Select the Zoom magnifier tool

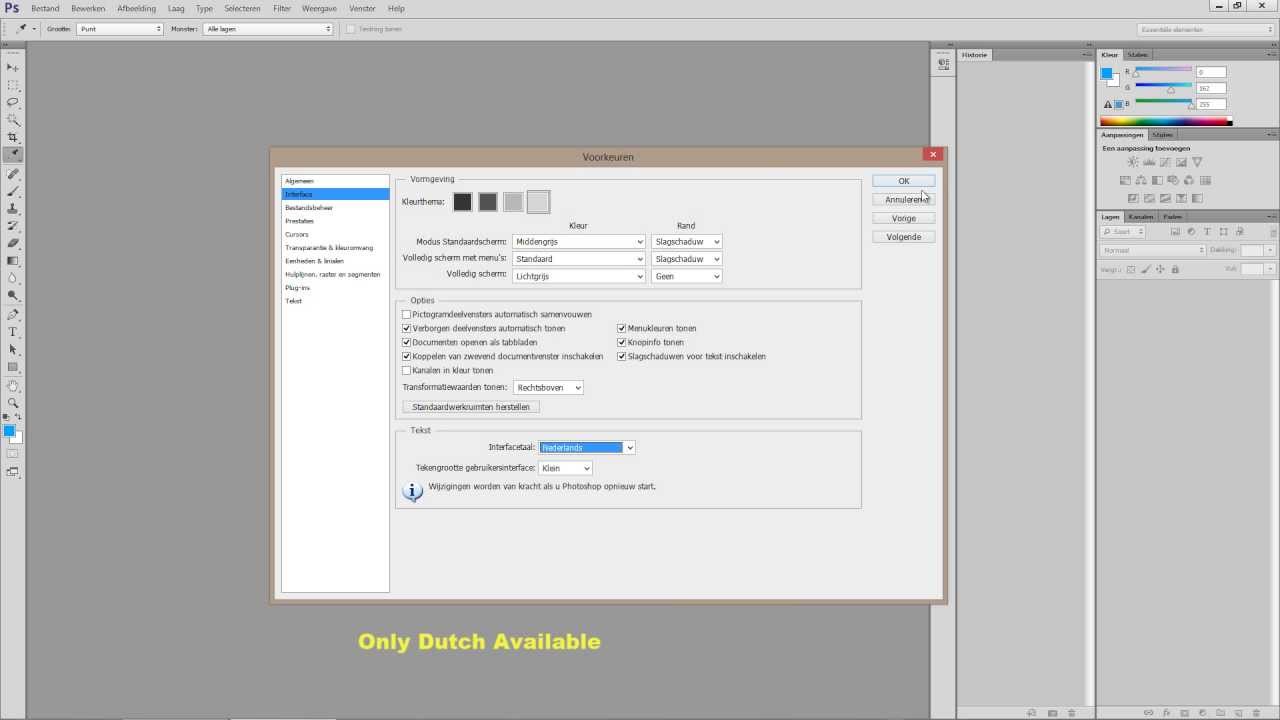tap(13, 403)
